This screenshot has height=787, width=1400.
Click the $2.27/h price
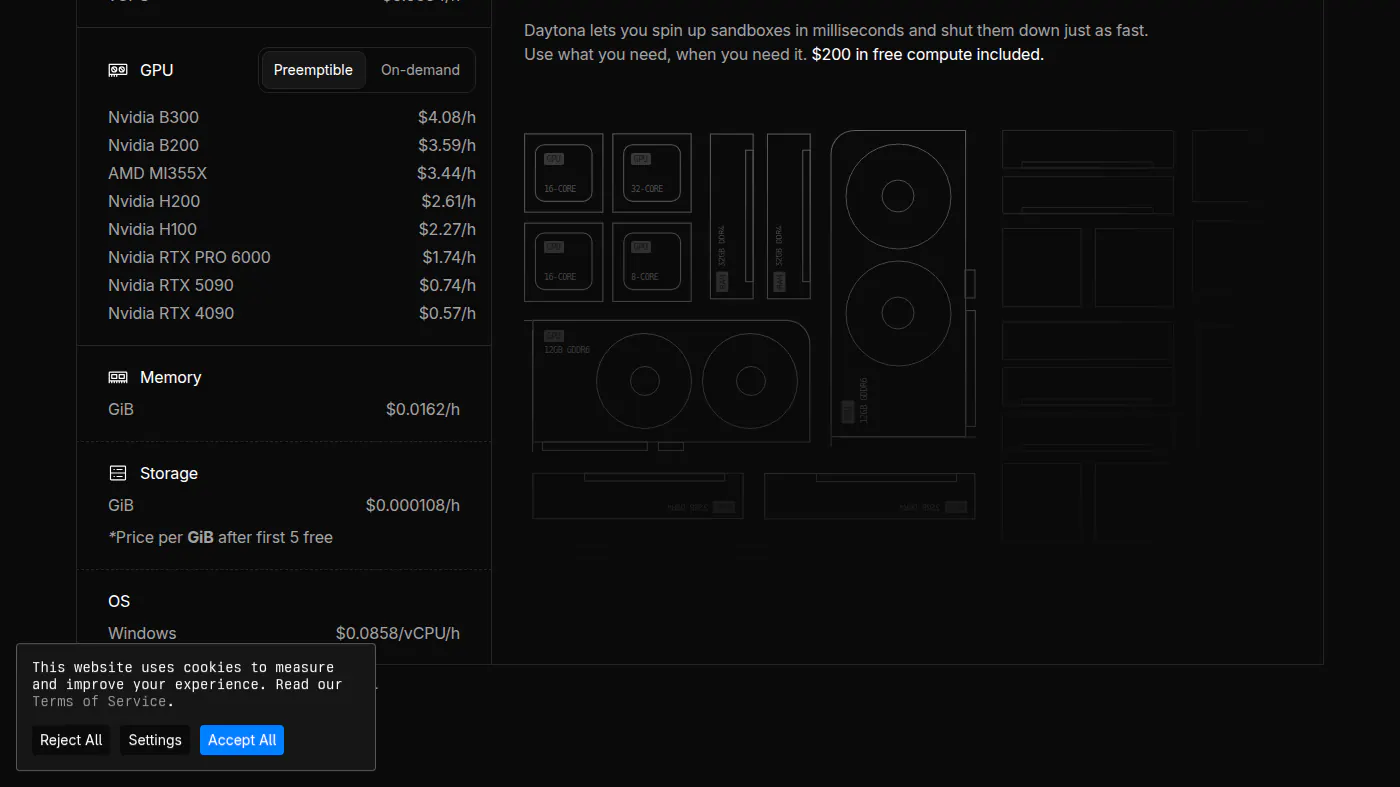(447, 229)
